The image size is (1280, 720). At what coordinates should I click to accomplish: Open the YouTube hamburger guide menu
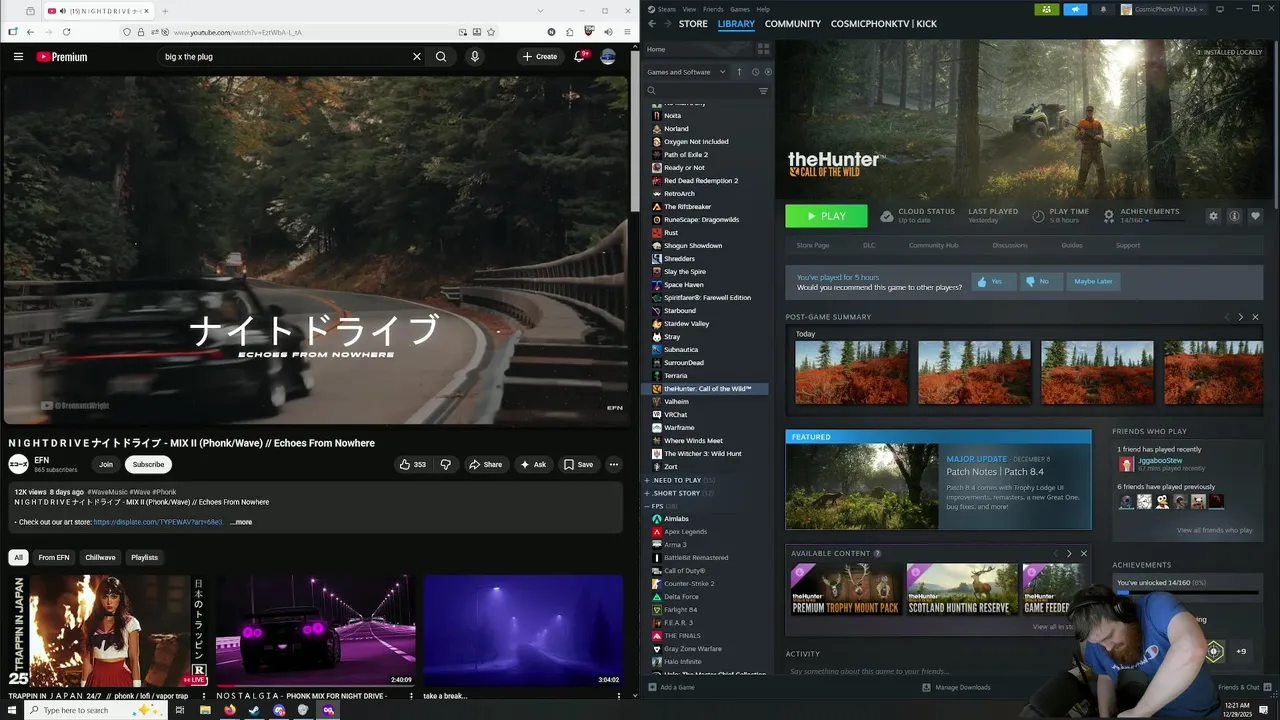(x=18, y=57)
